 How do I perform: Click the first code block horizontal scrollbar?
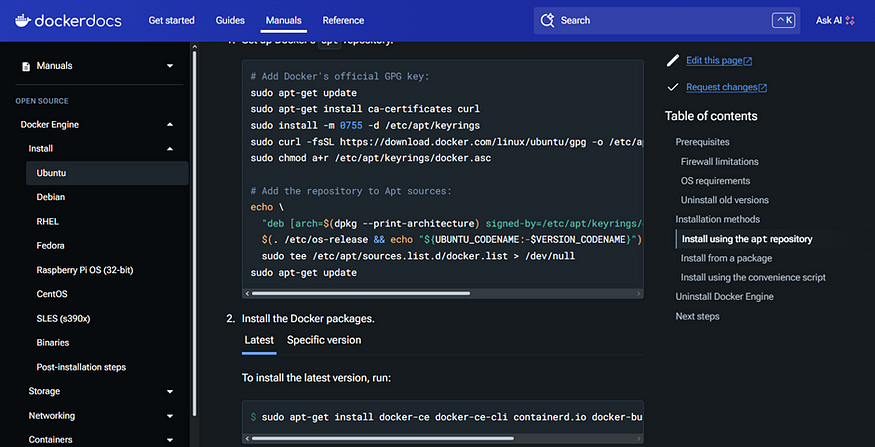point(360,294)
